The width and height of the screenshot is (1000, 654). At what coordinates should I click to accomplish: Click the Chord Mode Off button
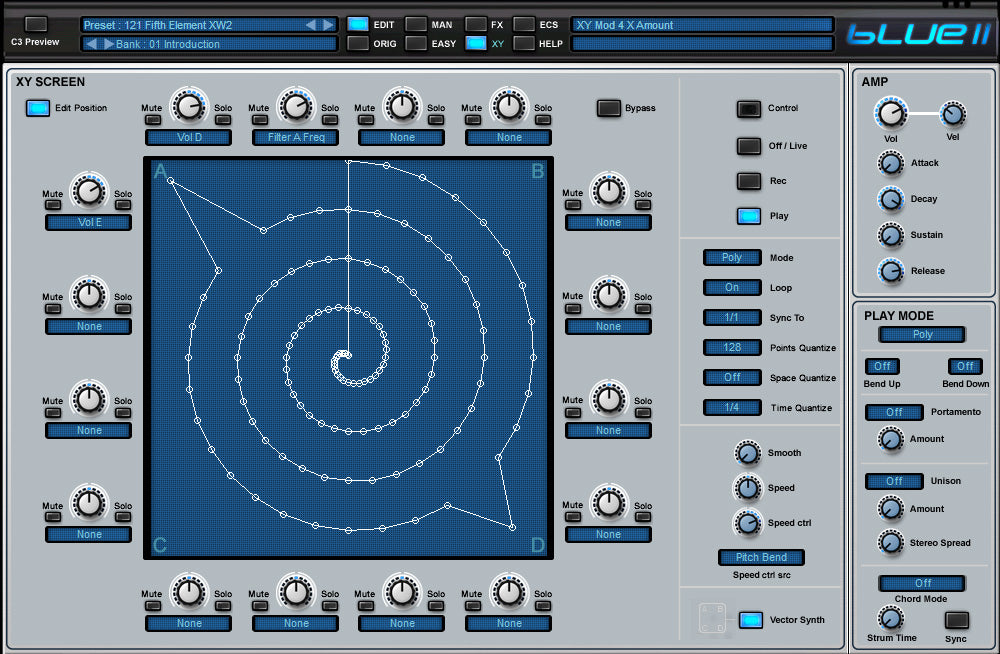coord(922,583)
